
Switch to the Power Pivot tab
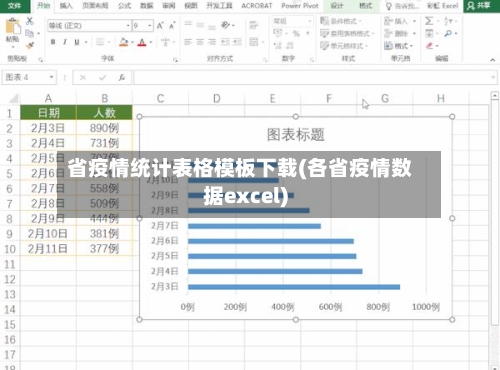click(x=300, y=6)
